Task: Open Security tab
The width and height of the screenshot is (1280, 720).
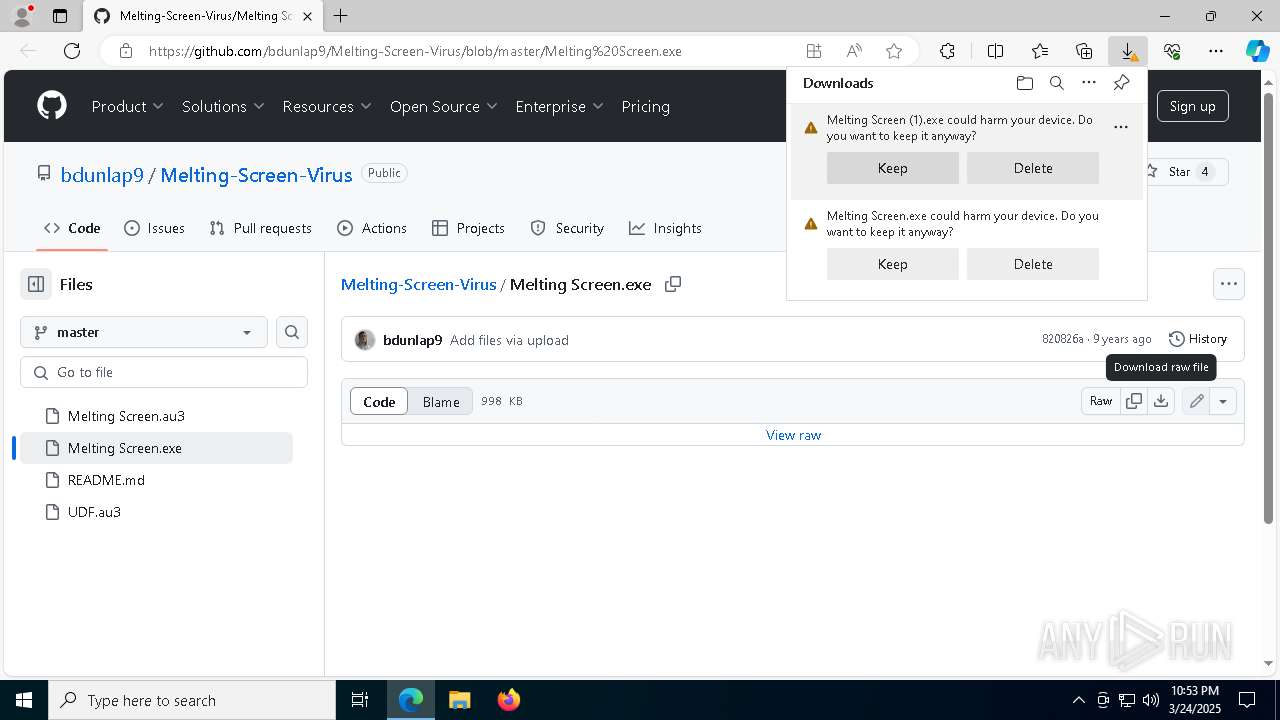Action: 567,228
